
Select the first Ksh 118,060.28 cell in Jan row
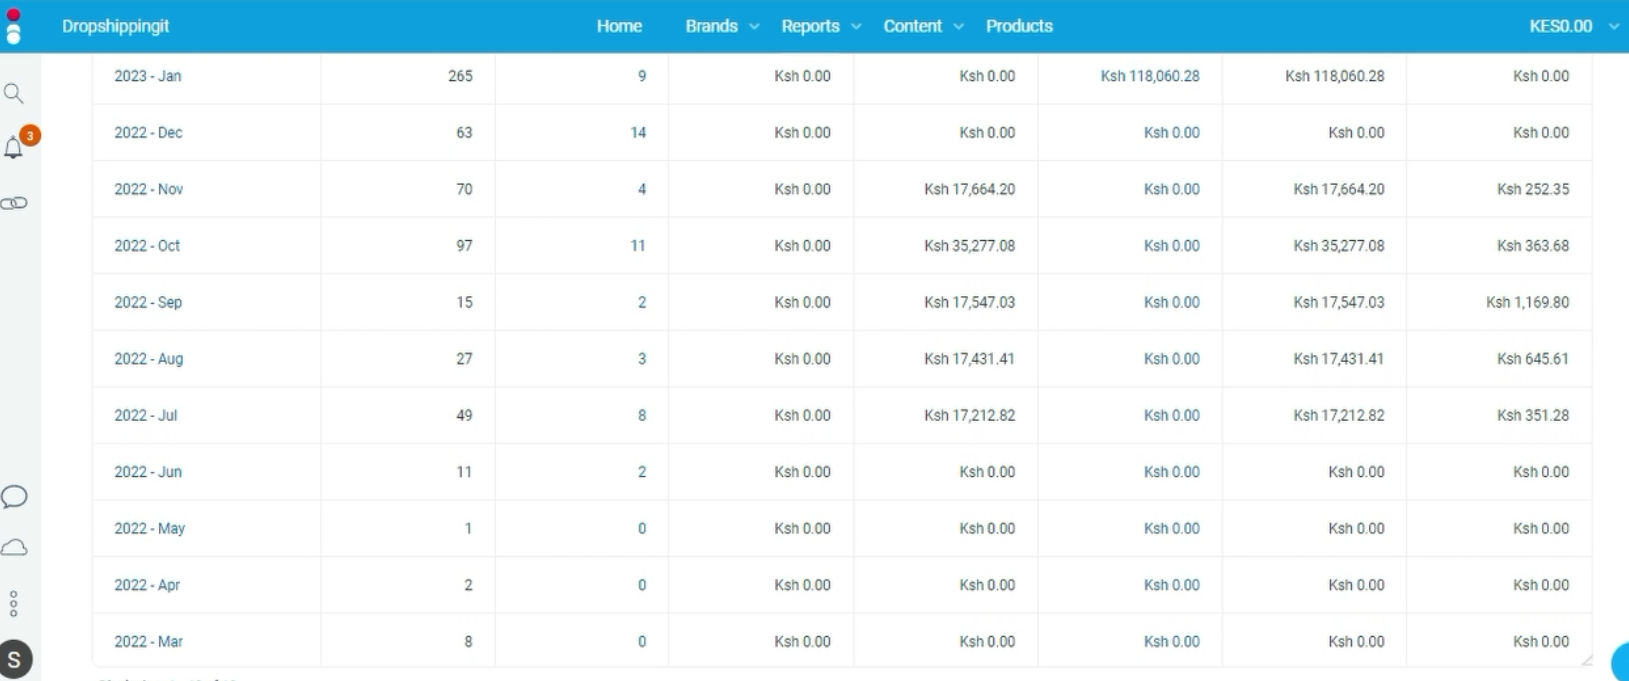pos(1150,76)
